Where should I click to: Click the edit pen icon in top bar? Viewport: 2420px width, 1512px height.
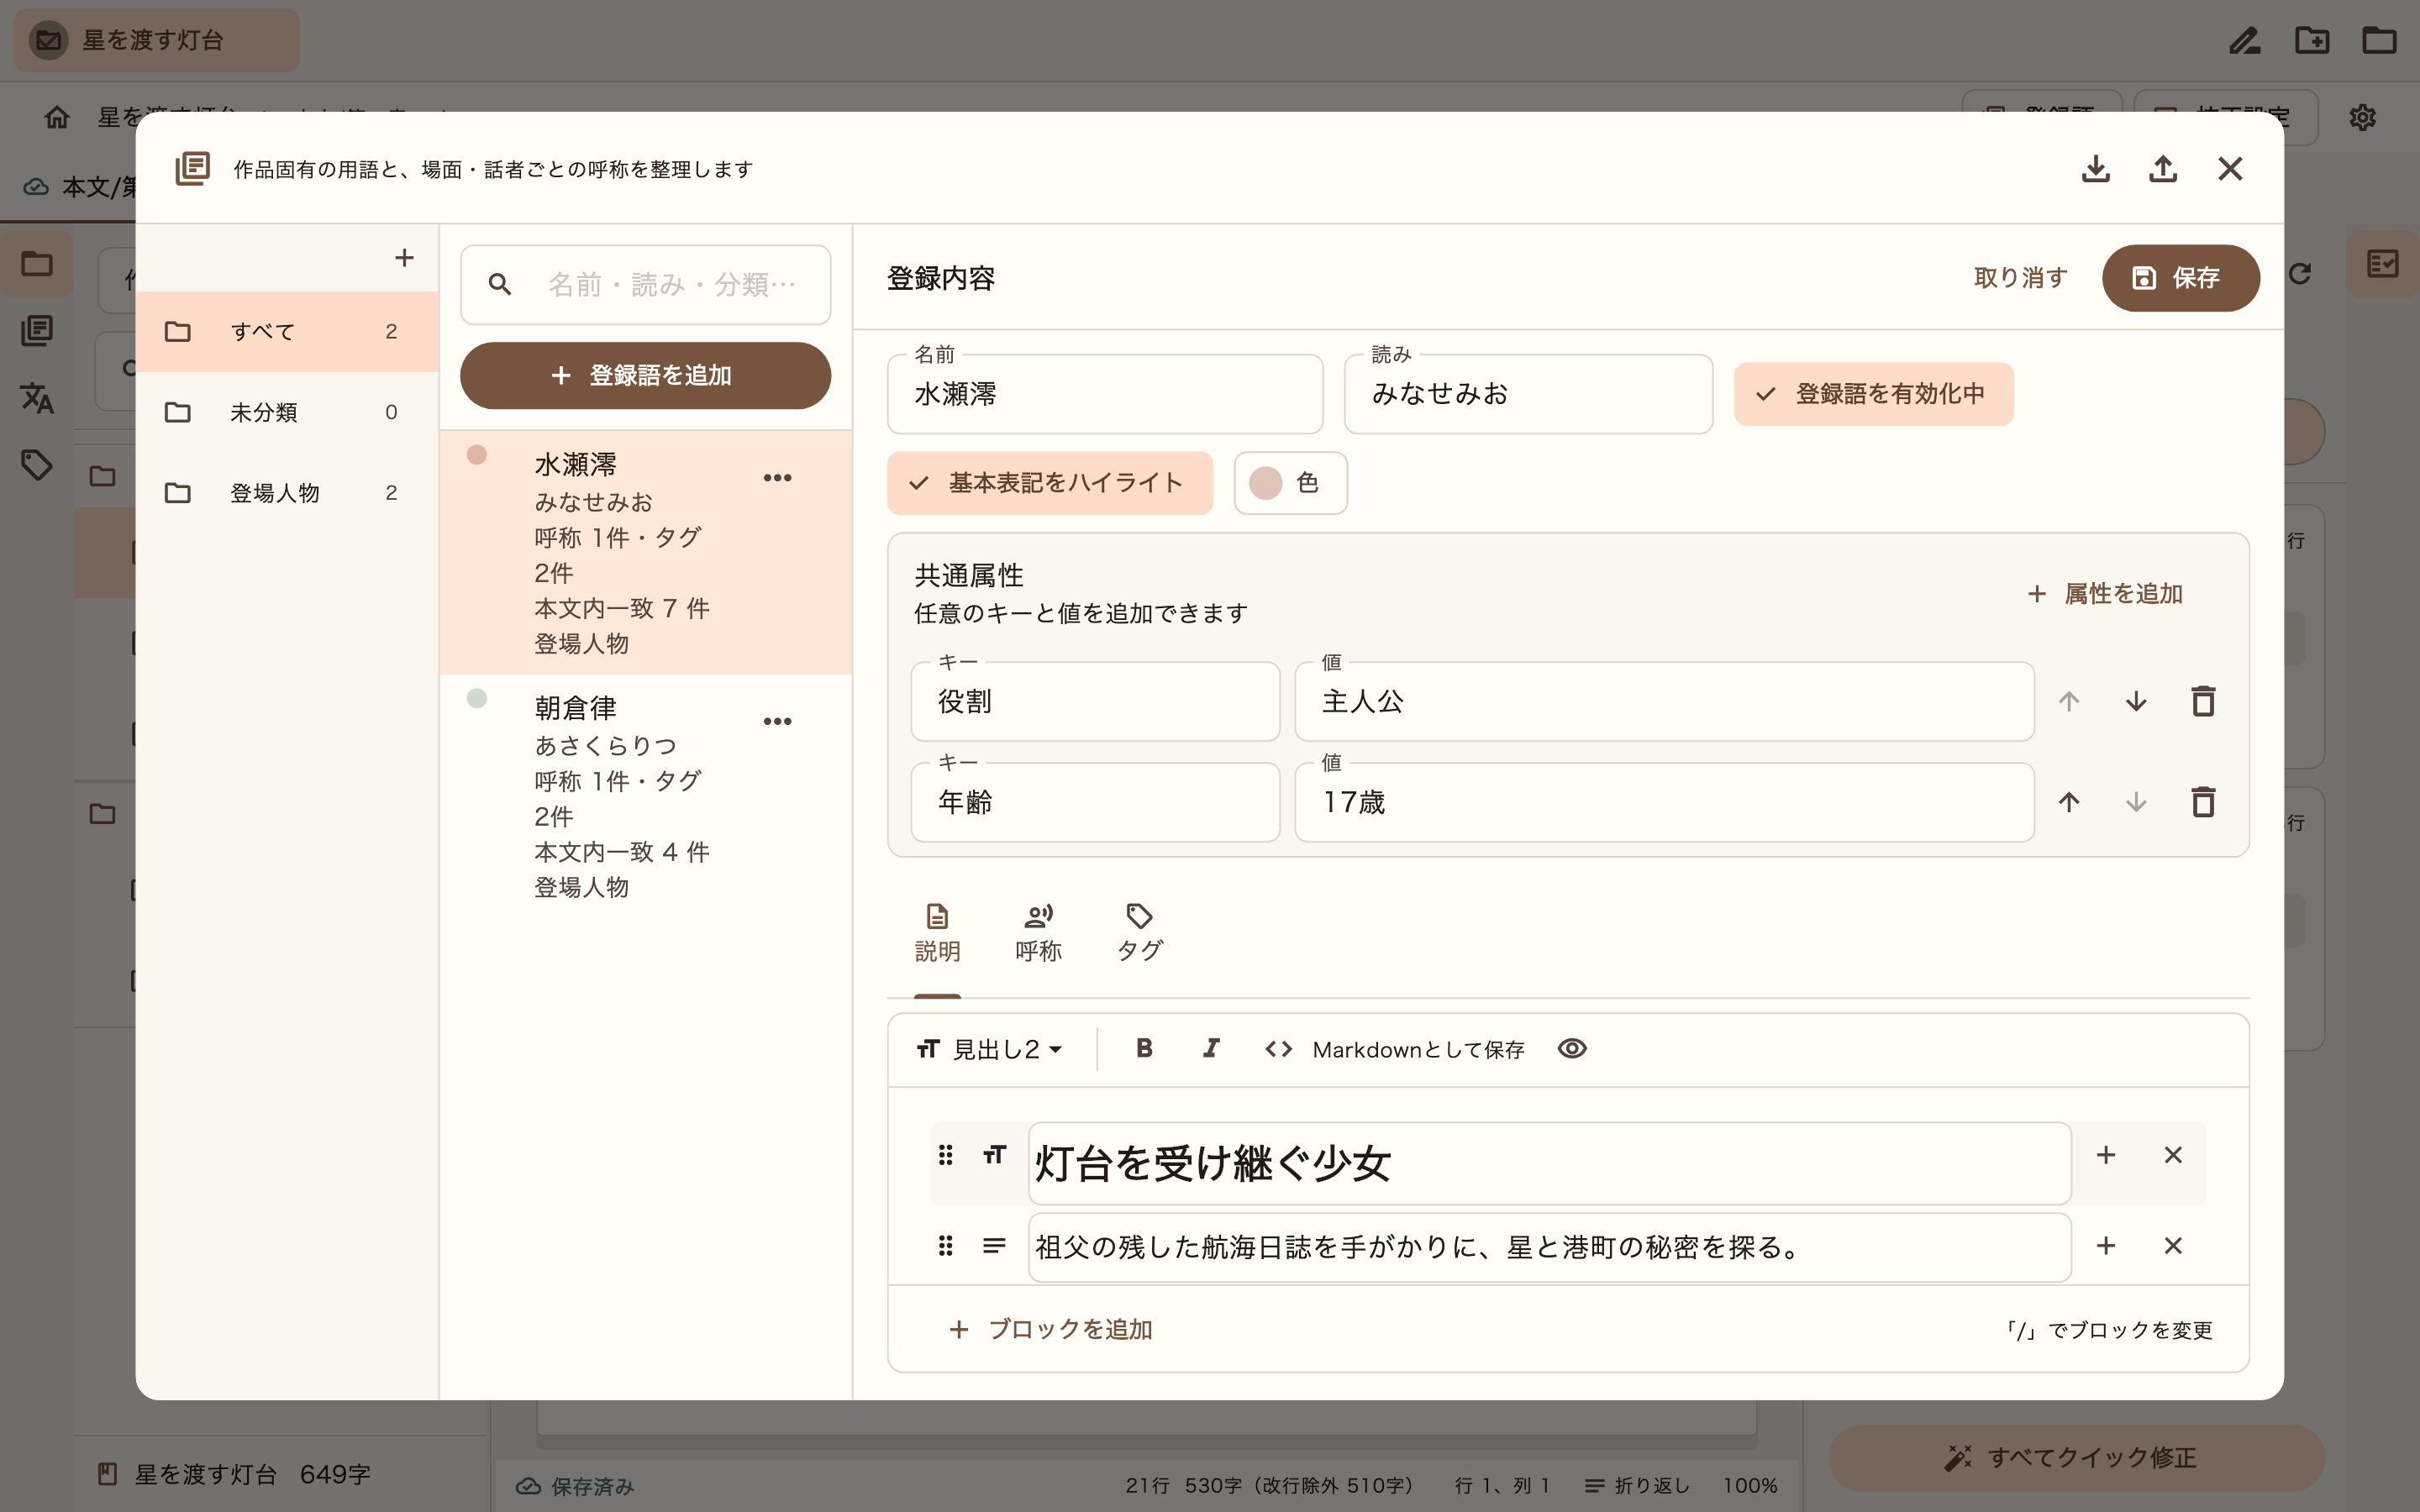pos(2245,41)
